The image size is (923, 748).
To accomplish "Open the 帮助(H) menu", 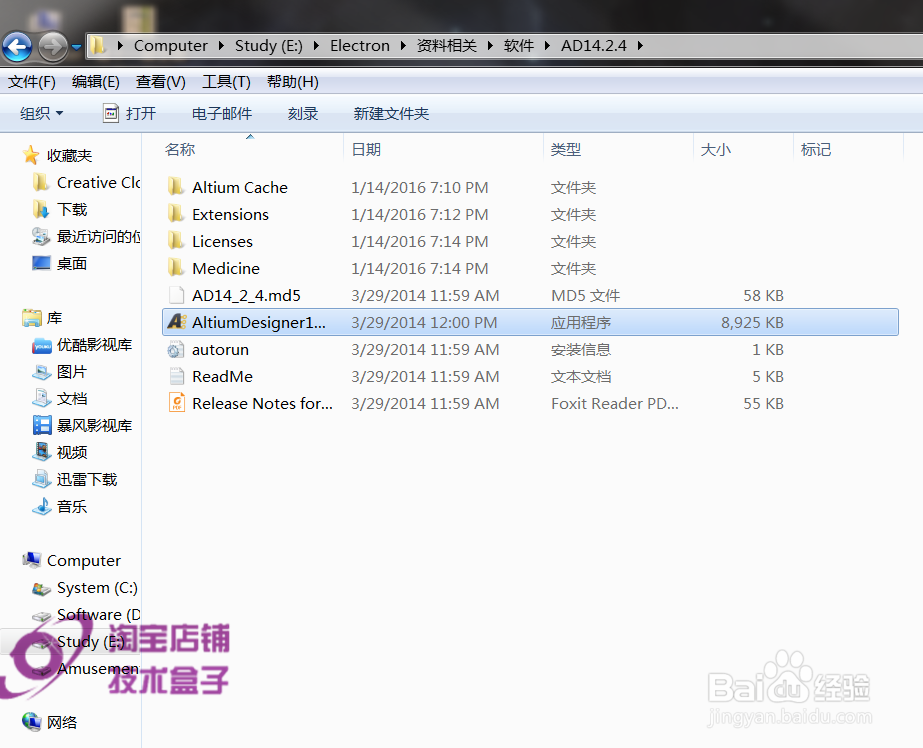I will [x=293, y=82].
